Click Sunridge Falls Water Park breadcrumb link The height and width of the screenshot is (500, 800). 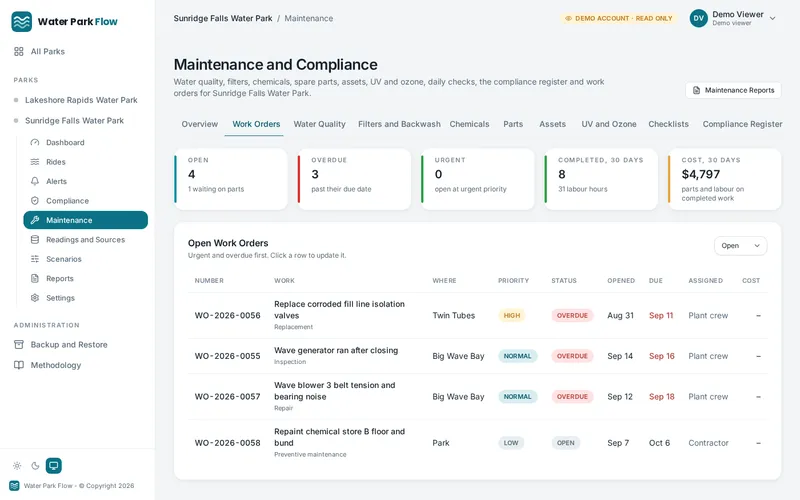(223, 18)
